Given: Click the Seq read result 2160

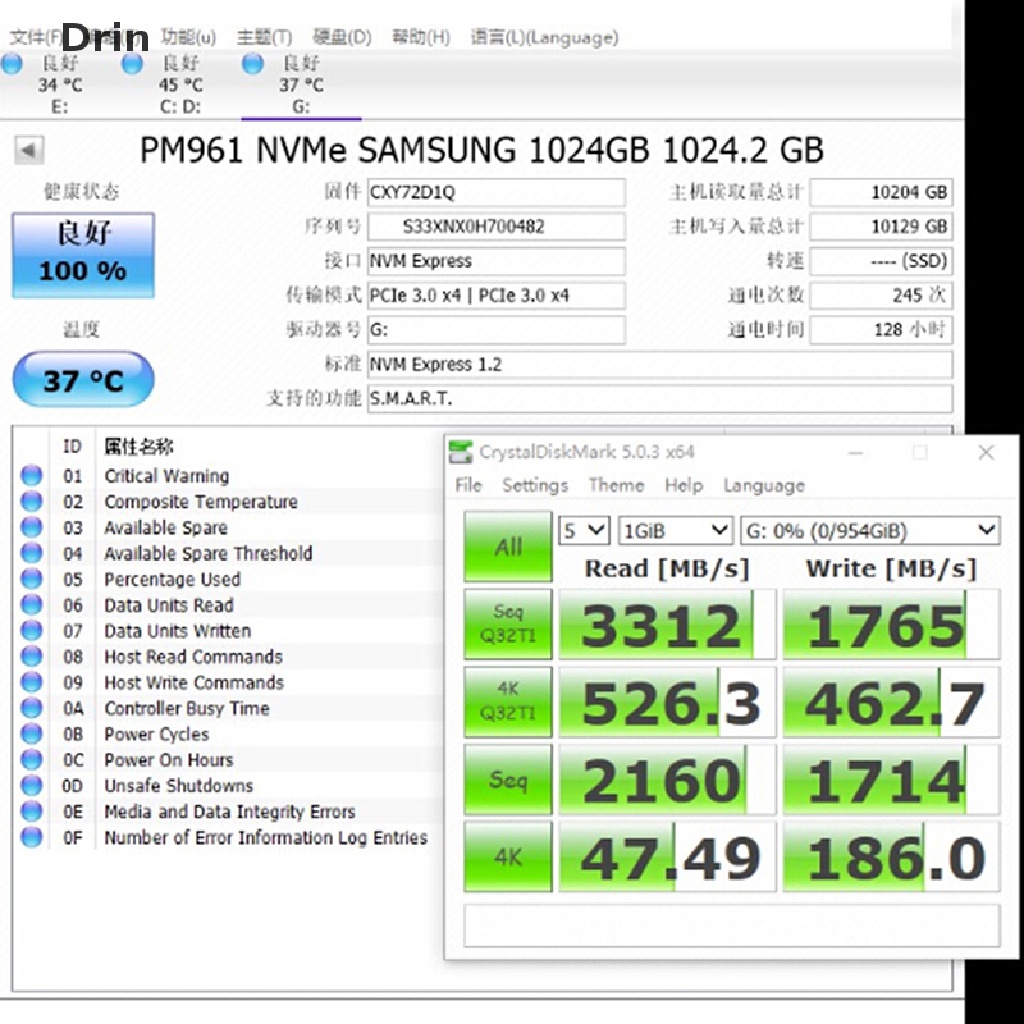Looking at the screenshot, I should (x=667, y=780).
